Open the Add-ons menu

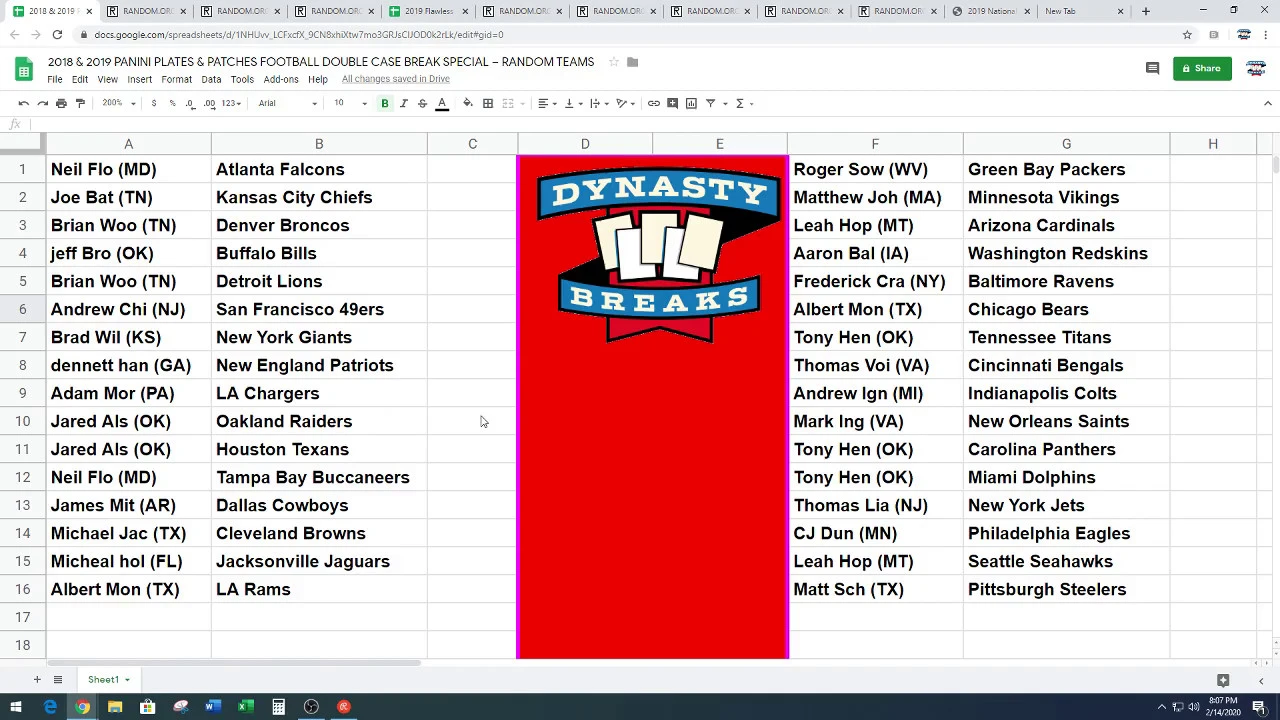coord(281,79)
